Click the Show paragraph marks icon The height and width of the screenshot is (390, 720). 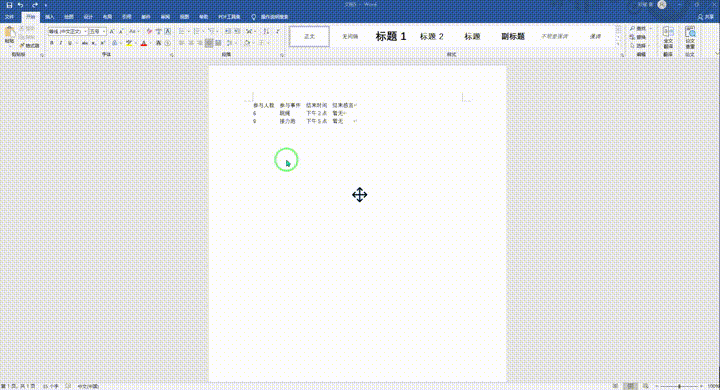277,31
